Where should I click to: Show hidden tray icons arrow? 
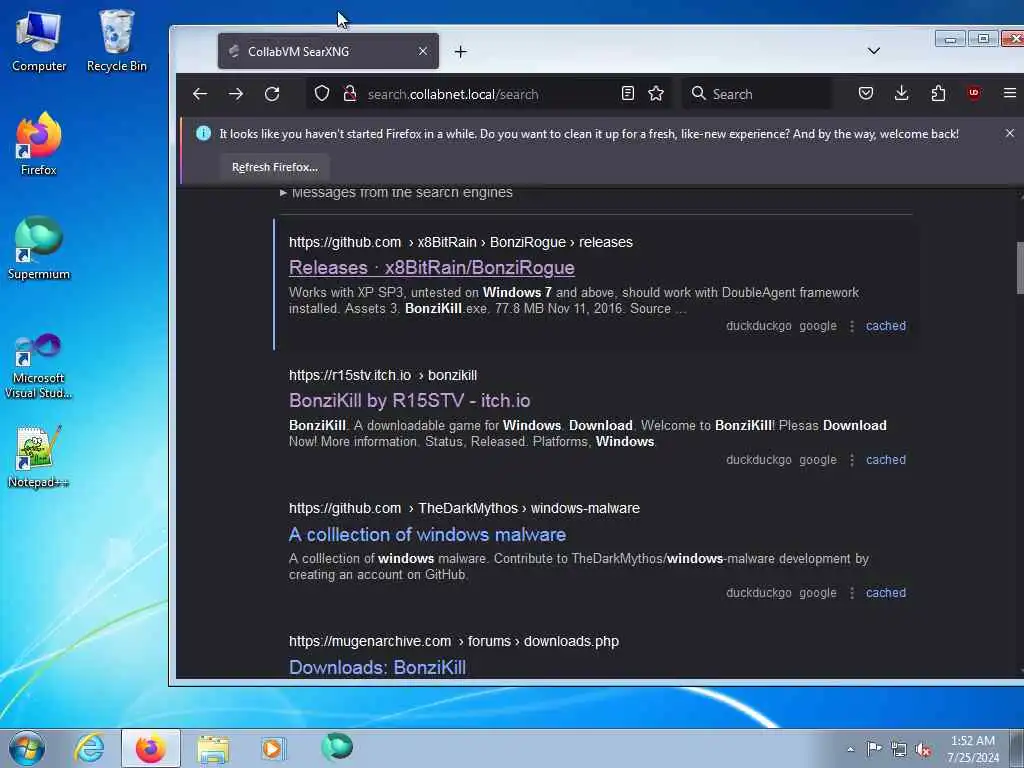point(850,749)
